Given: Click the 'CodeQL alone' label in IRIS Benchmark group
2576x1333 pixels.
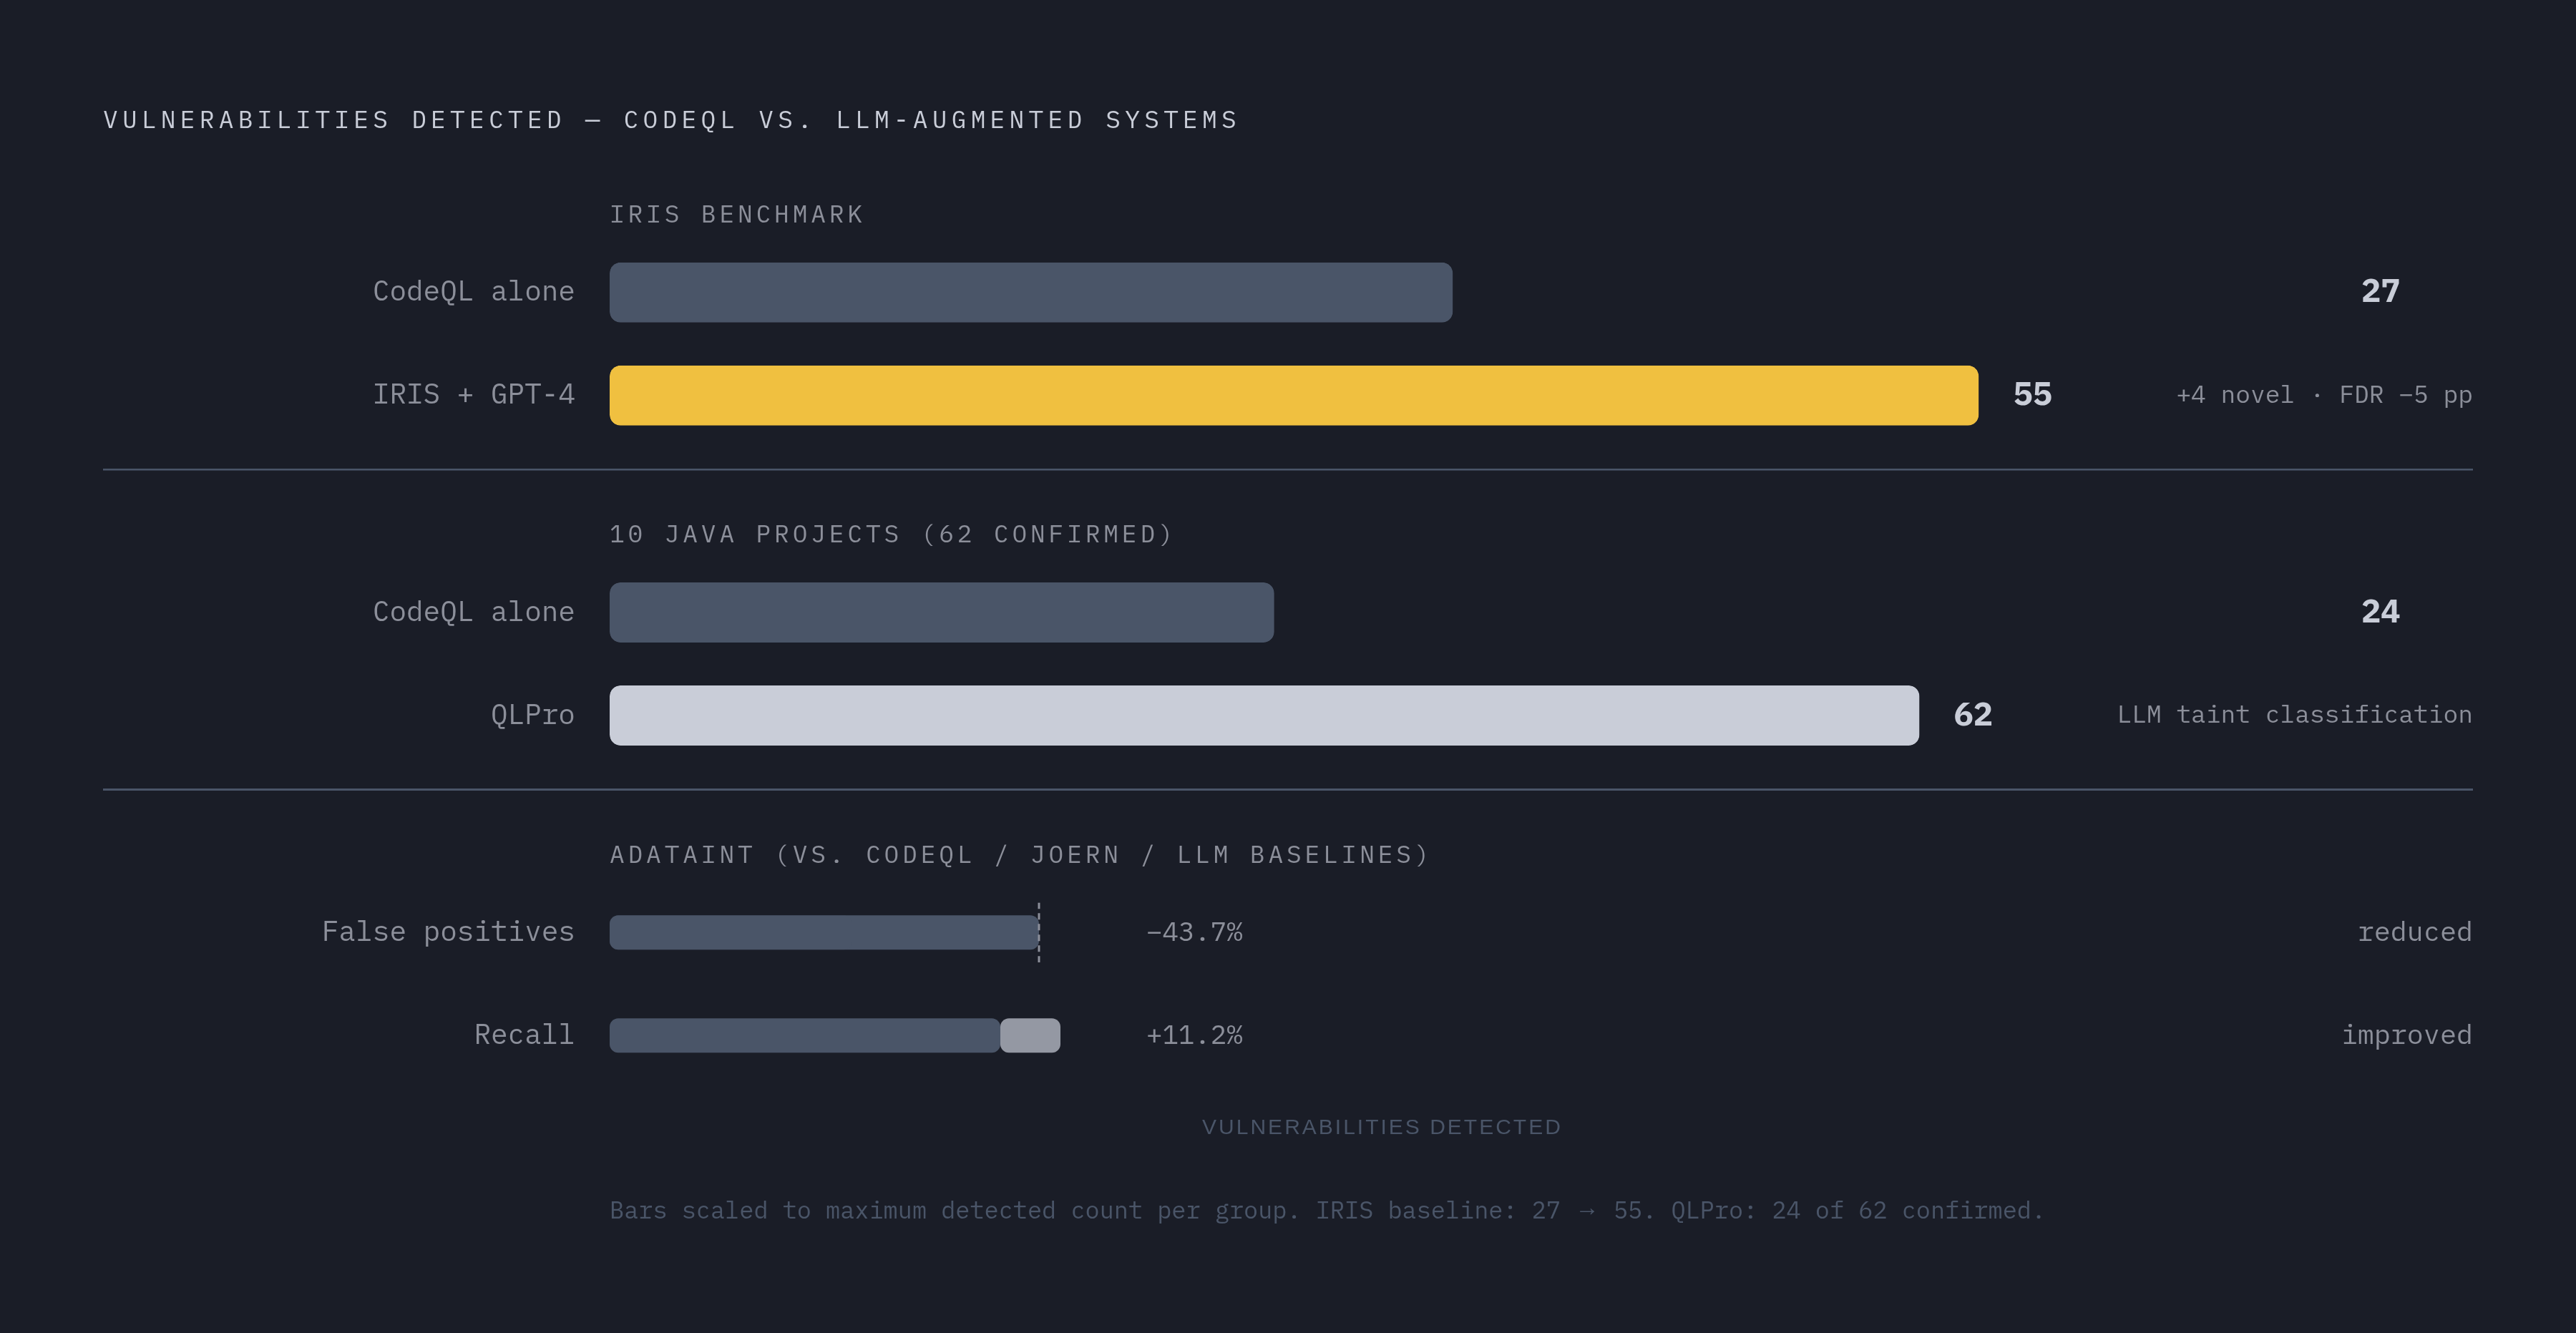Looking at the screenshot, I should pos(473,291).
